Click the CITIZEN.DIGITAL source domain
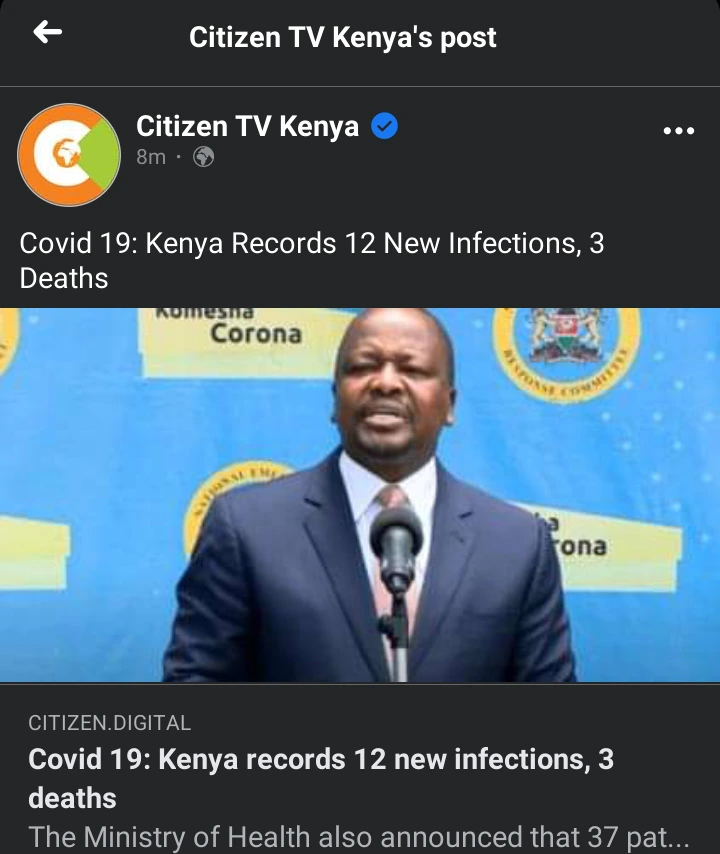This screenshot has width=720, height=854. tap(109, 723)
